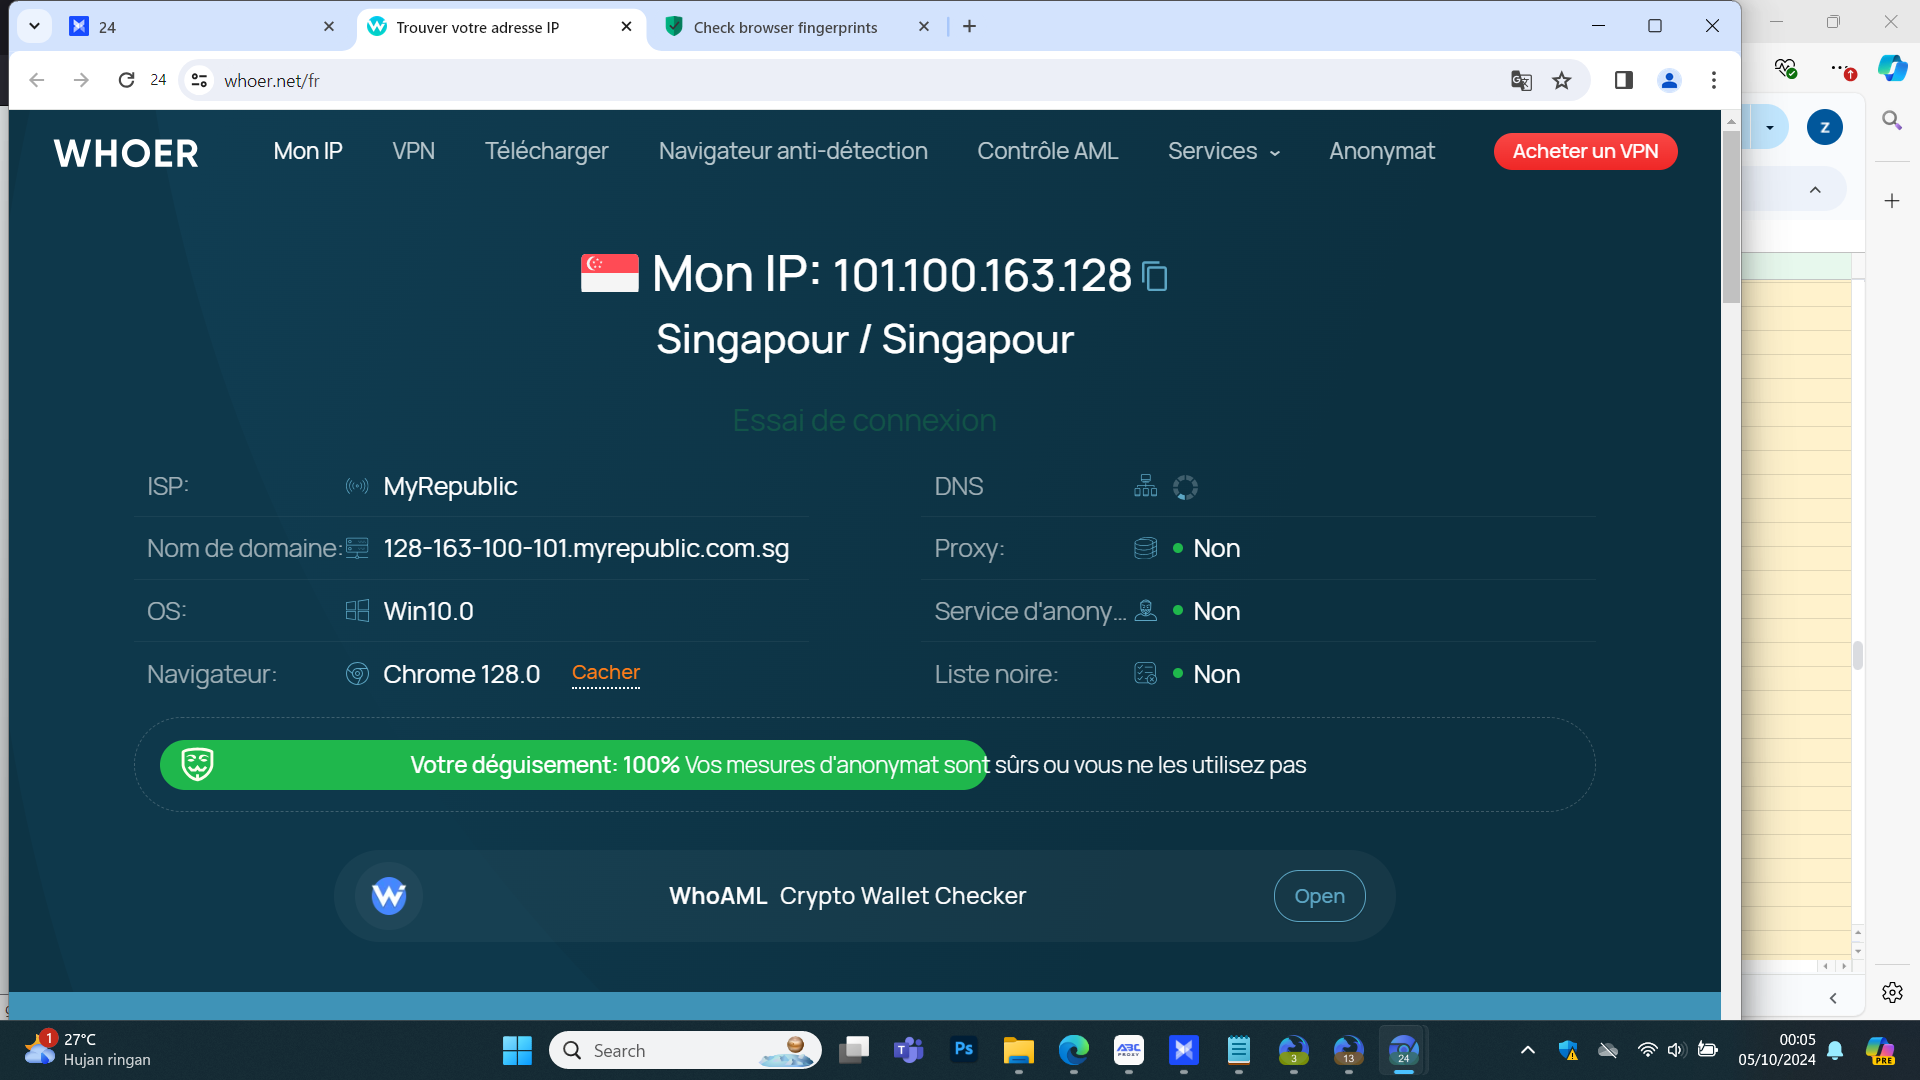
Task: Click the Win10.0 OS value
Action: (428, 611)
